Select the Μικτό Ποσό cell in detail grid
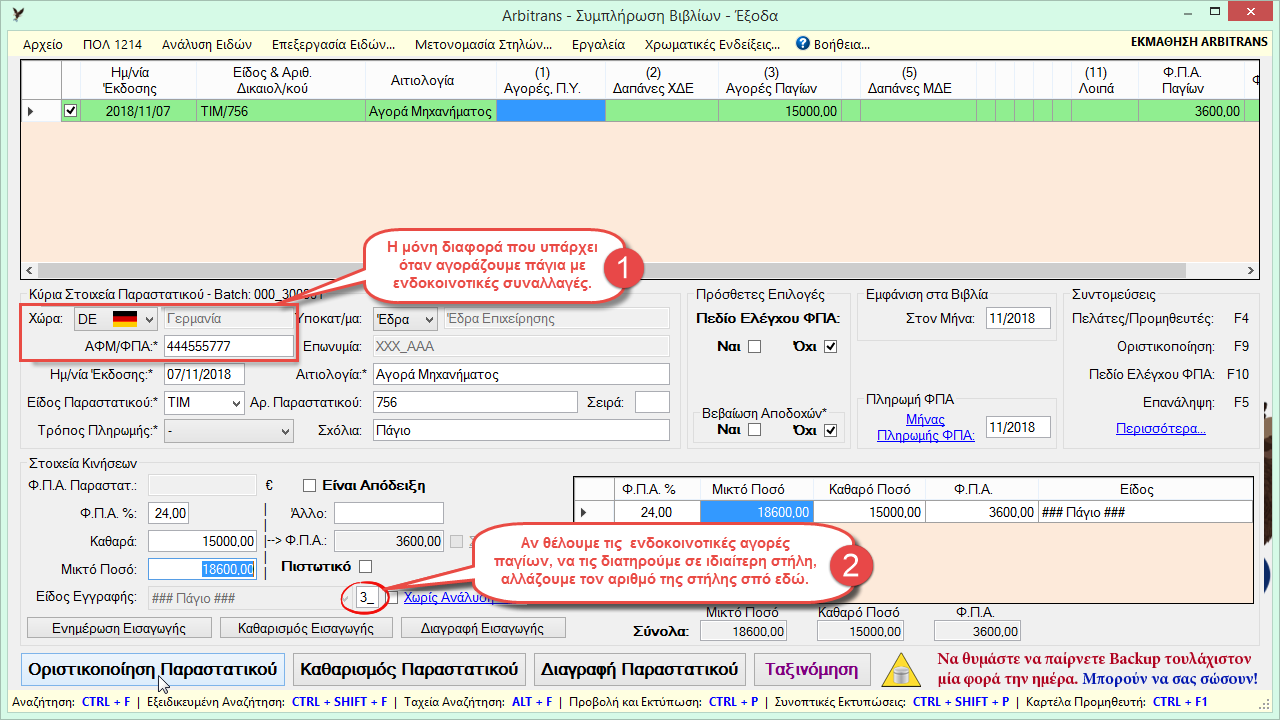Viewport: 1280px width, 720px height. pos(755,512)
